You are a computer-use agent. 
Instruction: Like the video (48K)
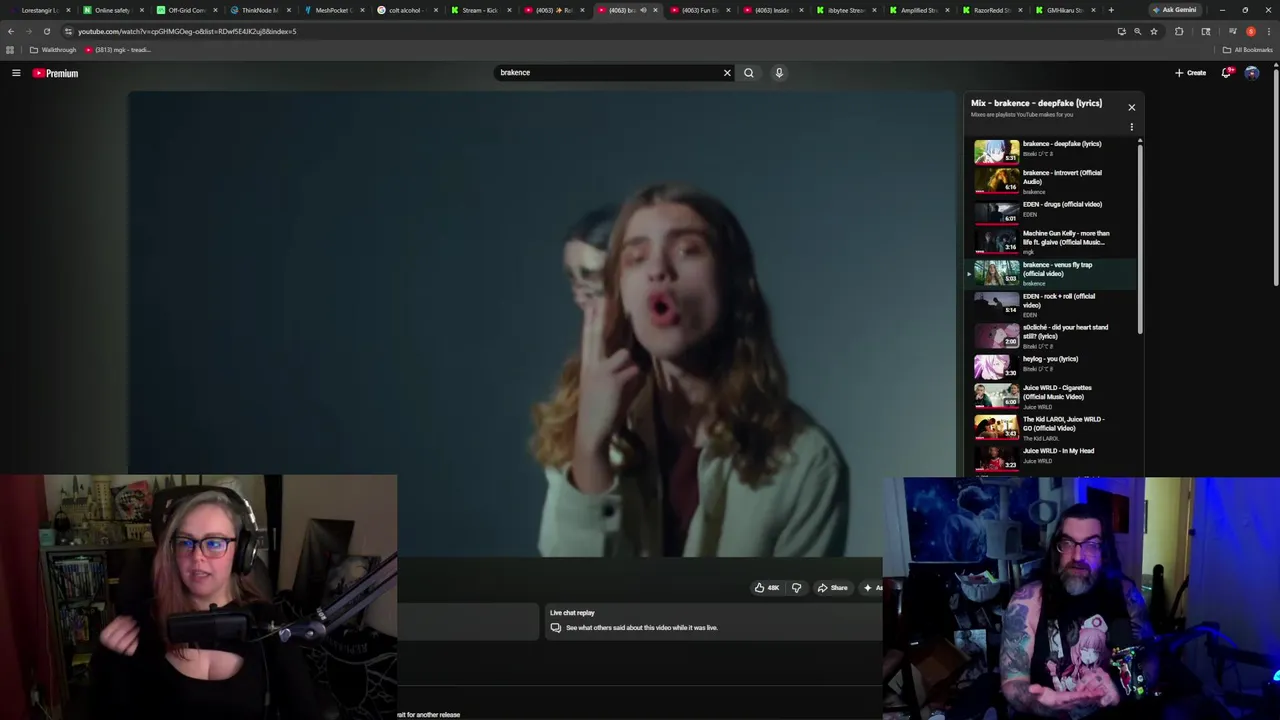point(767,588)
